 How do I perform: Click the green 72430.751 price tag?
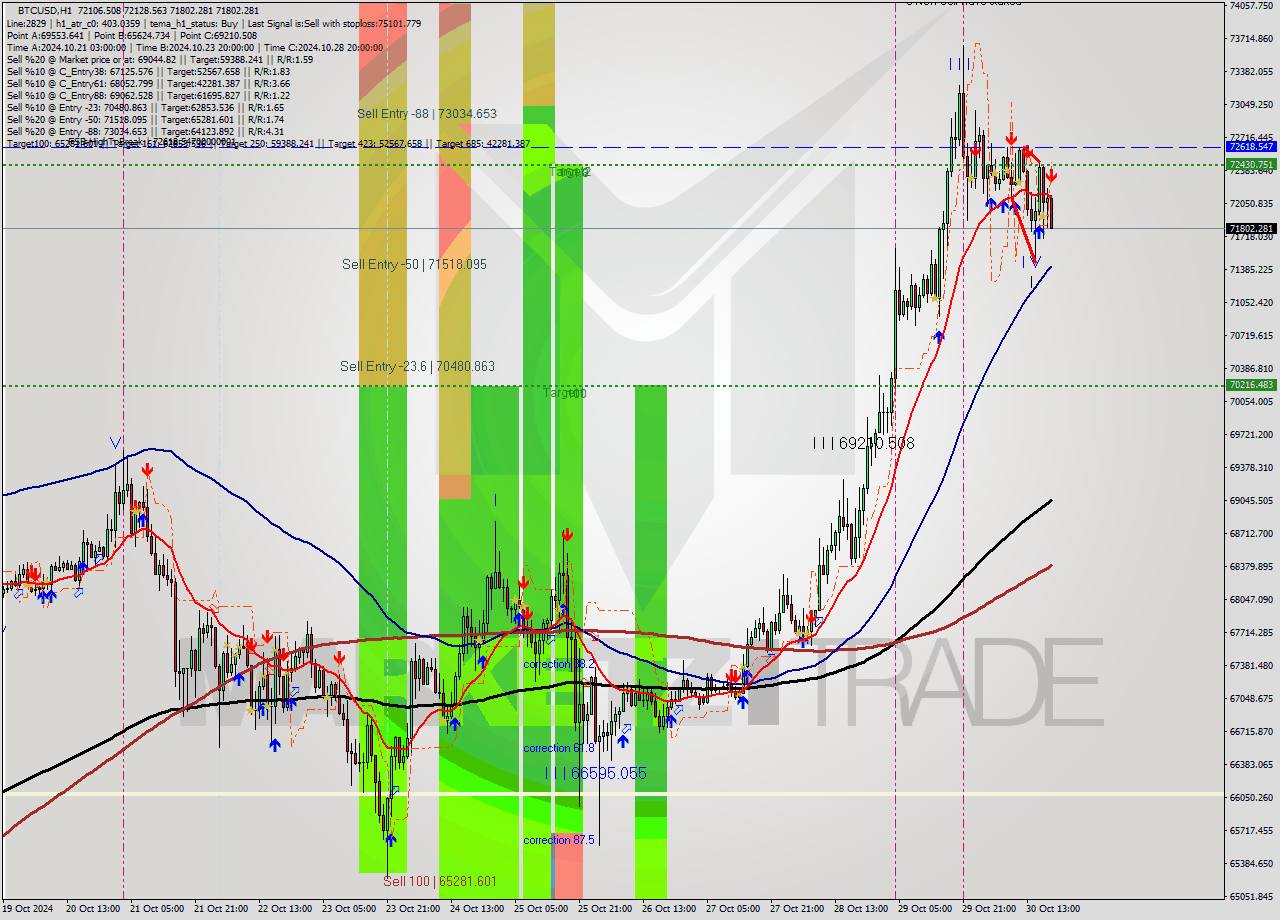(x=1251, y=164)
